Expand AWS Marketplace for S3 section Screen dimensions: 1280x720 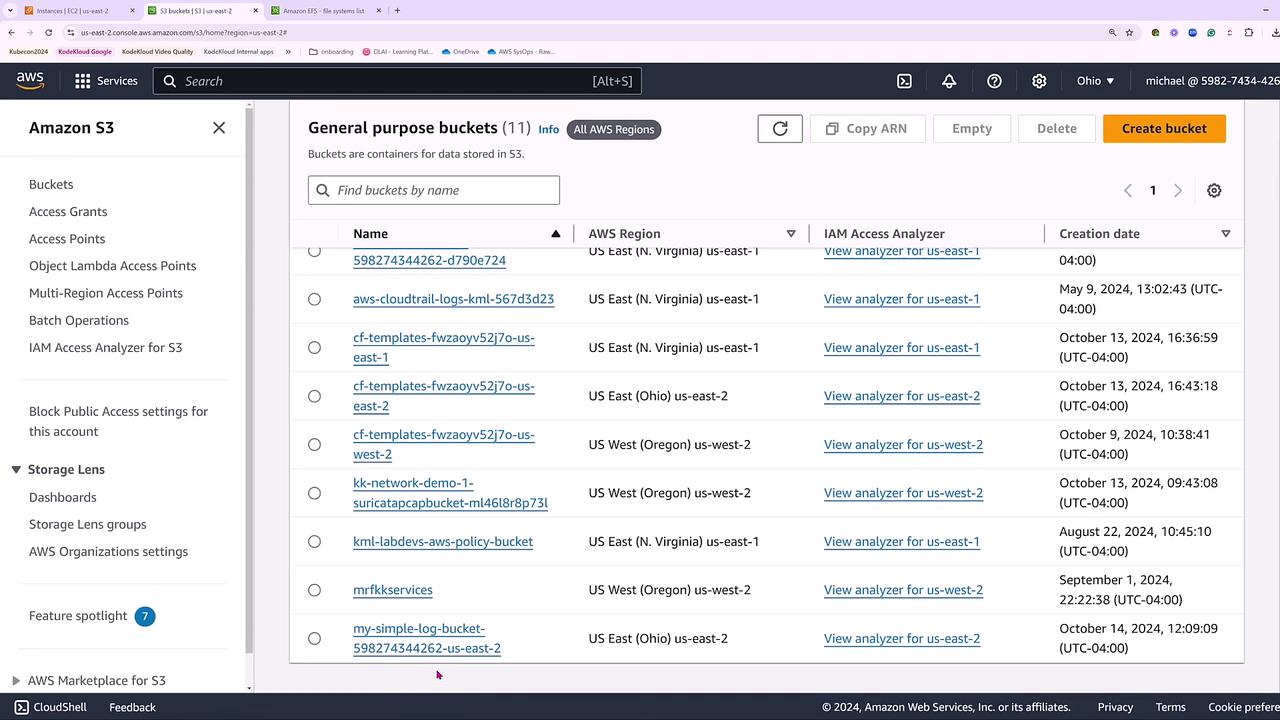[16, 681]
